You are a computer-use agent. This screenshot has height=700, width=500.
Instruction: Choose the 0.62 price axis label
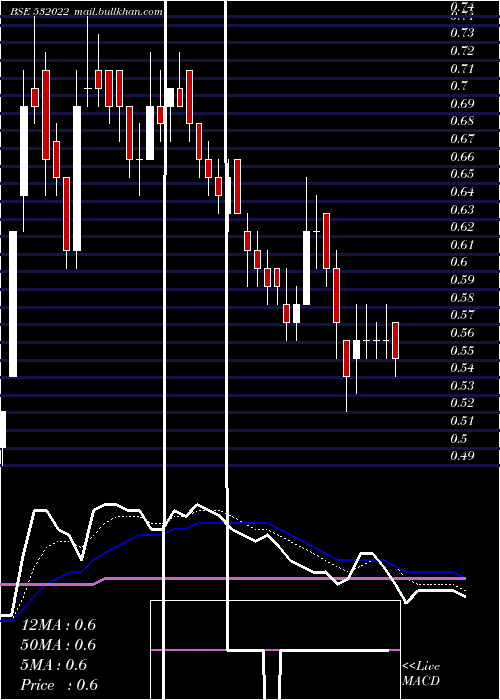(462, 227)
